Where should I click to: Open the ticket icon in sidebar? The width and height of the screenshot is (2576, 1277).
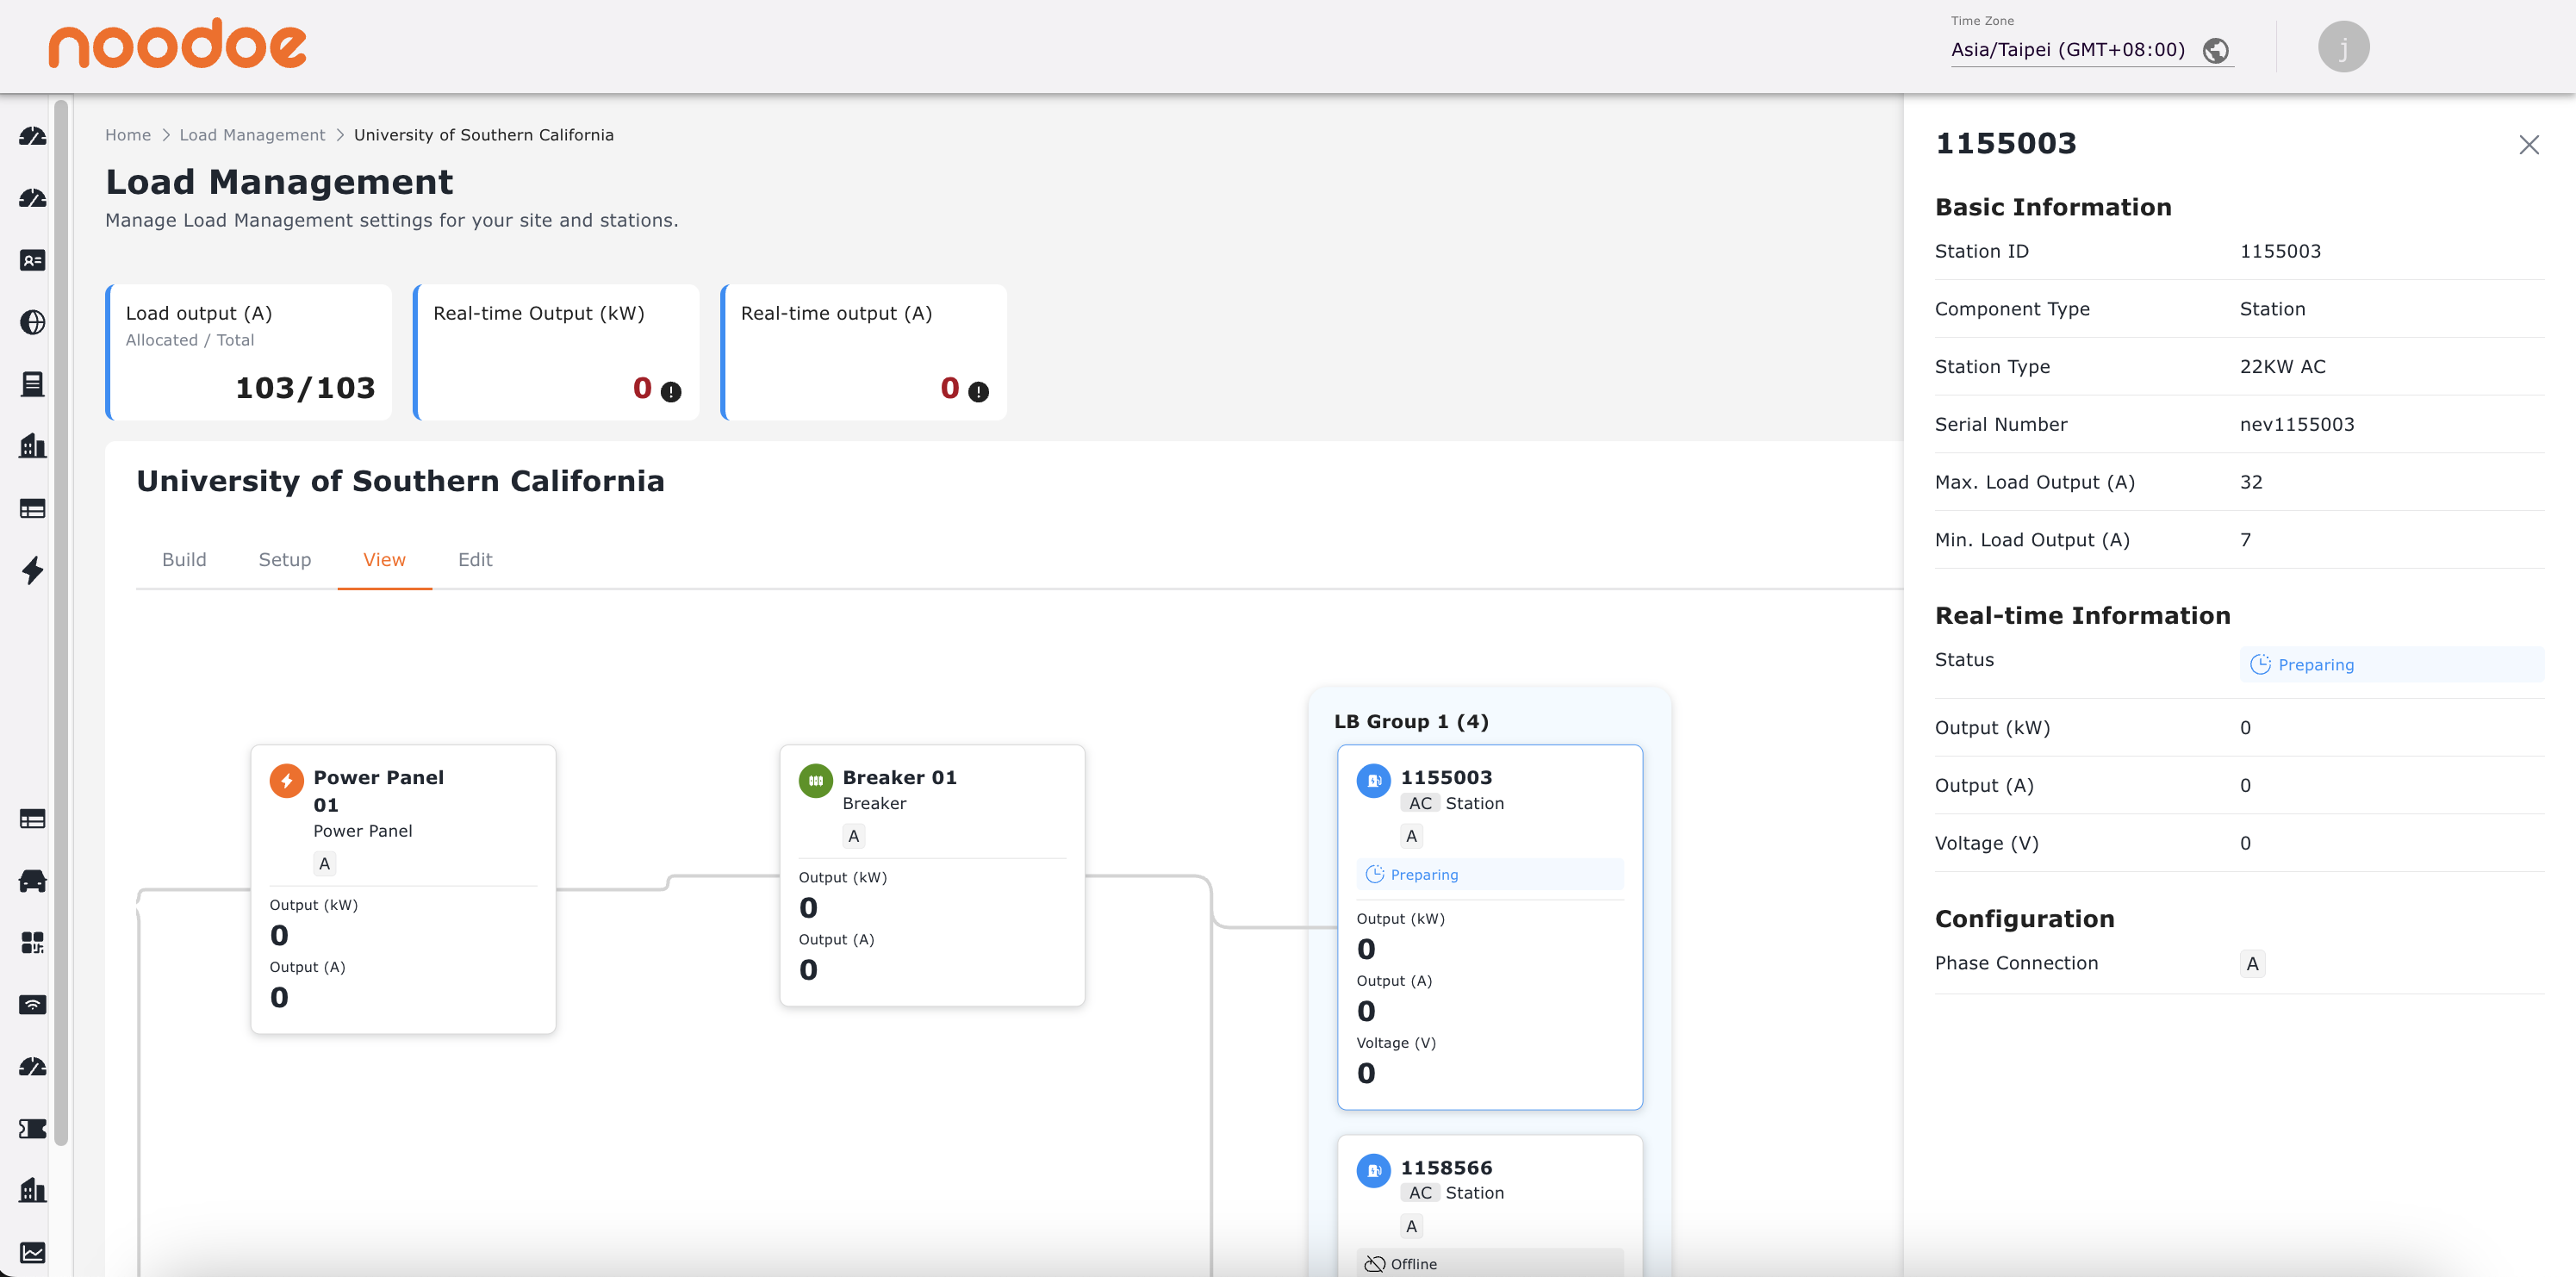click(x=32, y=1129)
